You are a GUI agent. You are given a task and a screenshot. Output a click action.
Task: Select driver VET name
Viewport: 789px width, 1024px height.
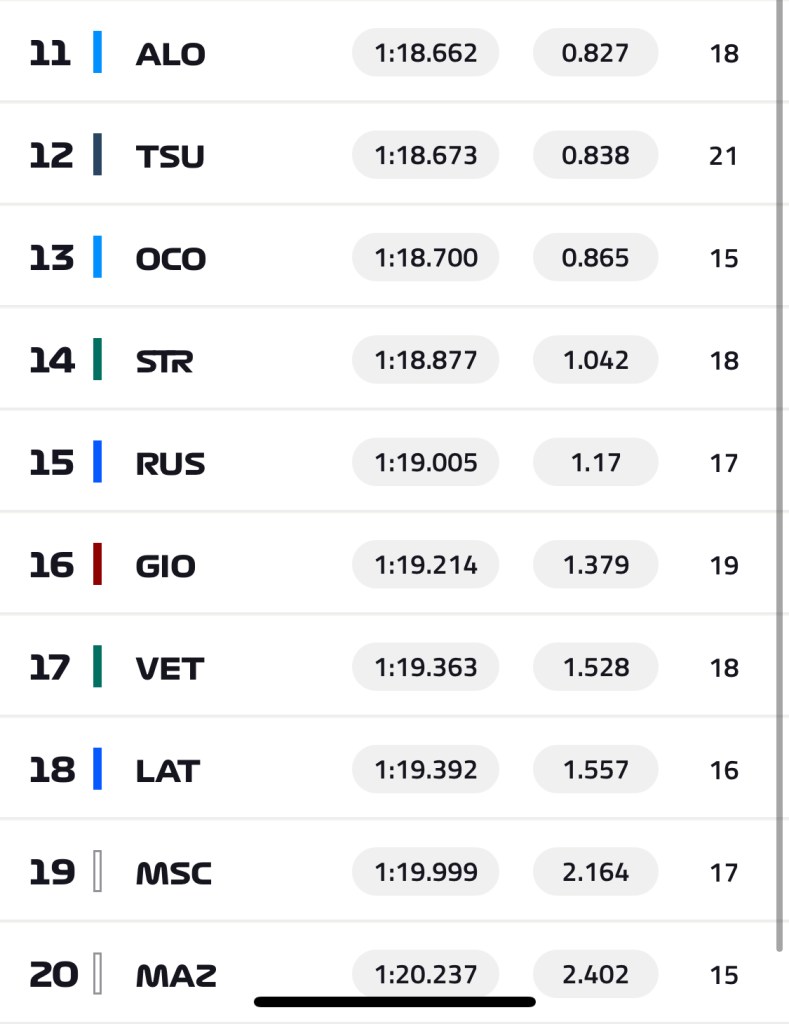coord(170,668)
